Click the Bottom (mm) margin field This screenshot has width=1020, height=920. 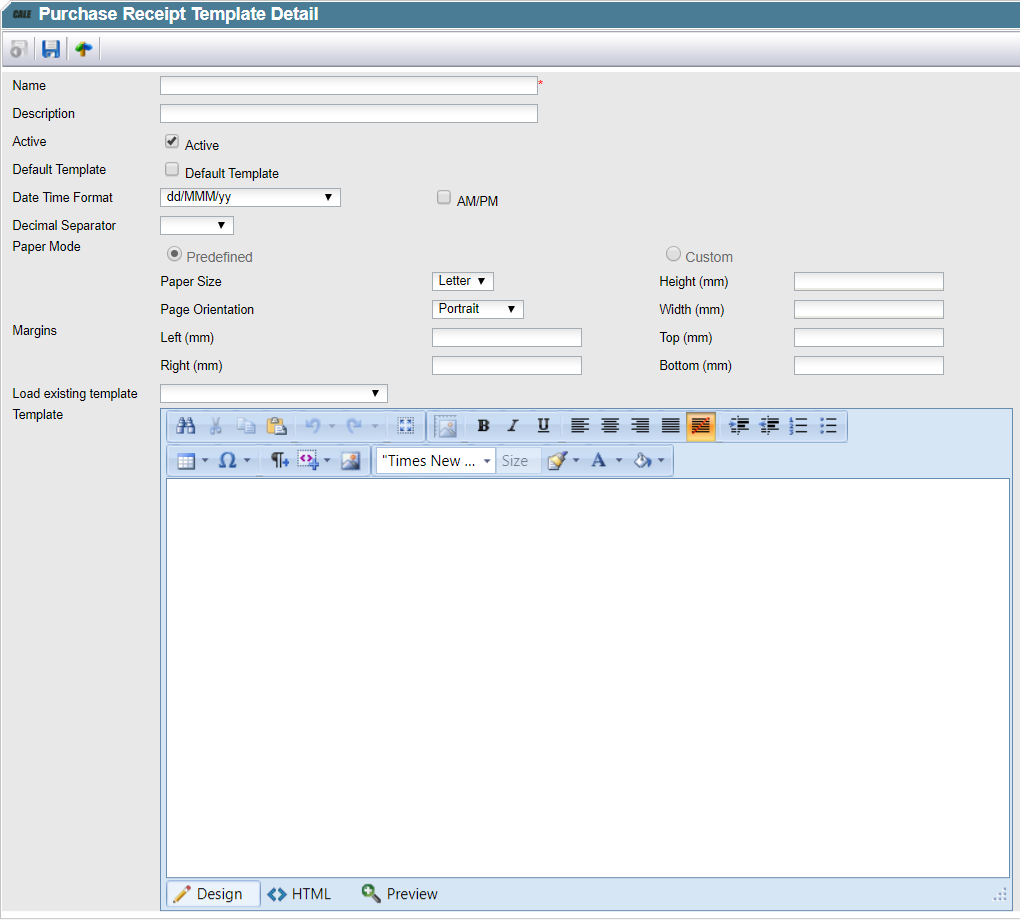[x=868, y=365]
